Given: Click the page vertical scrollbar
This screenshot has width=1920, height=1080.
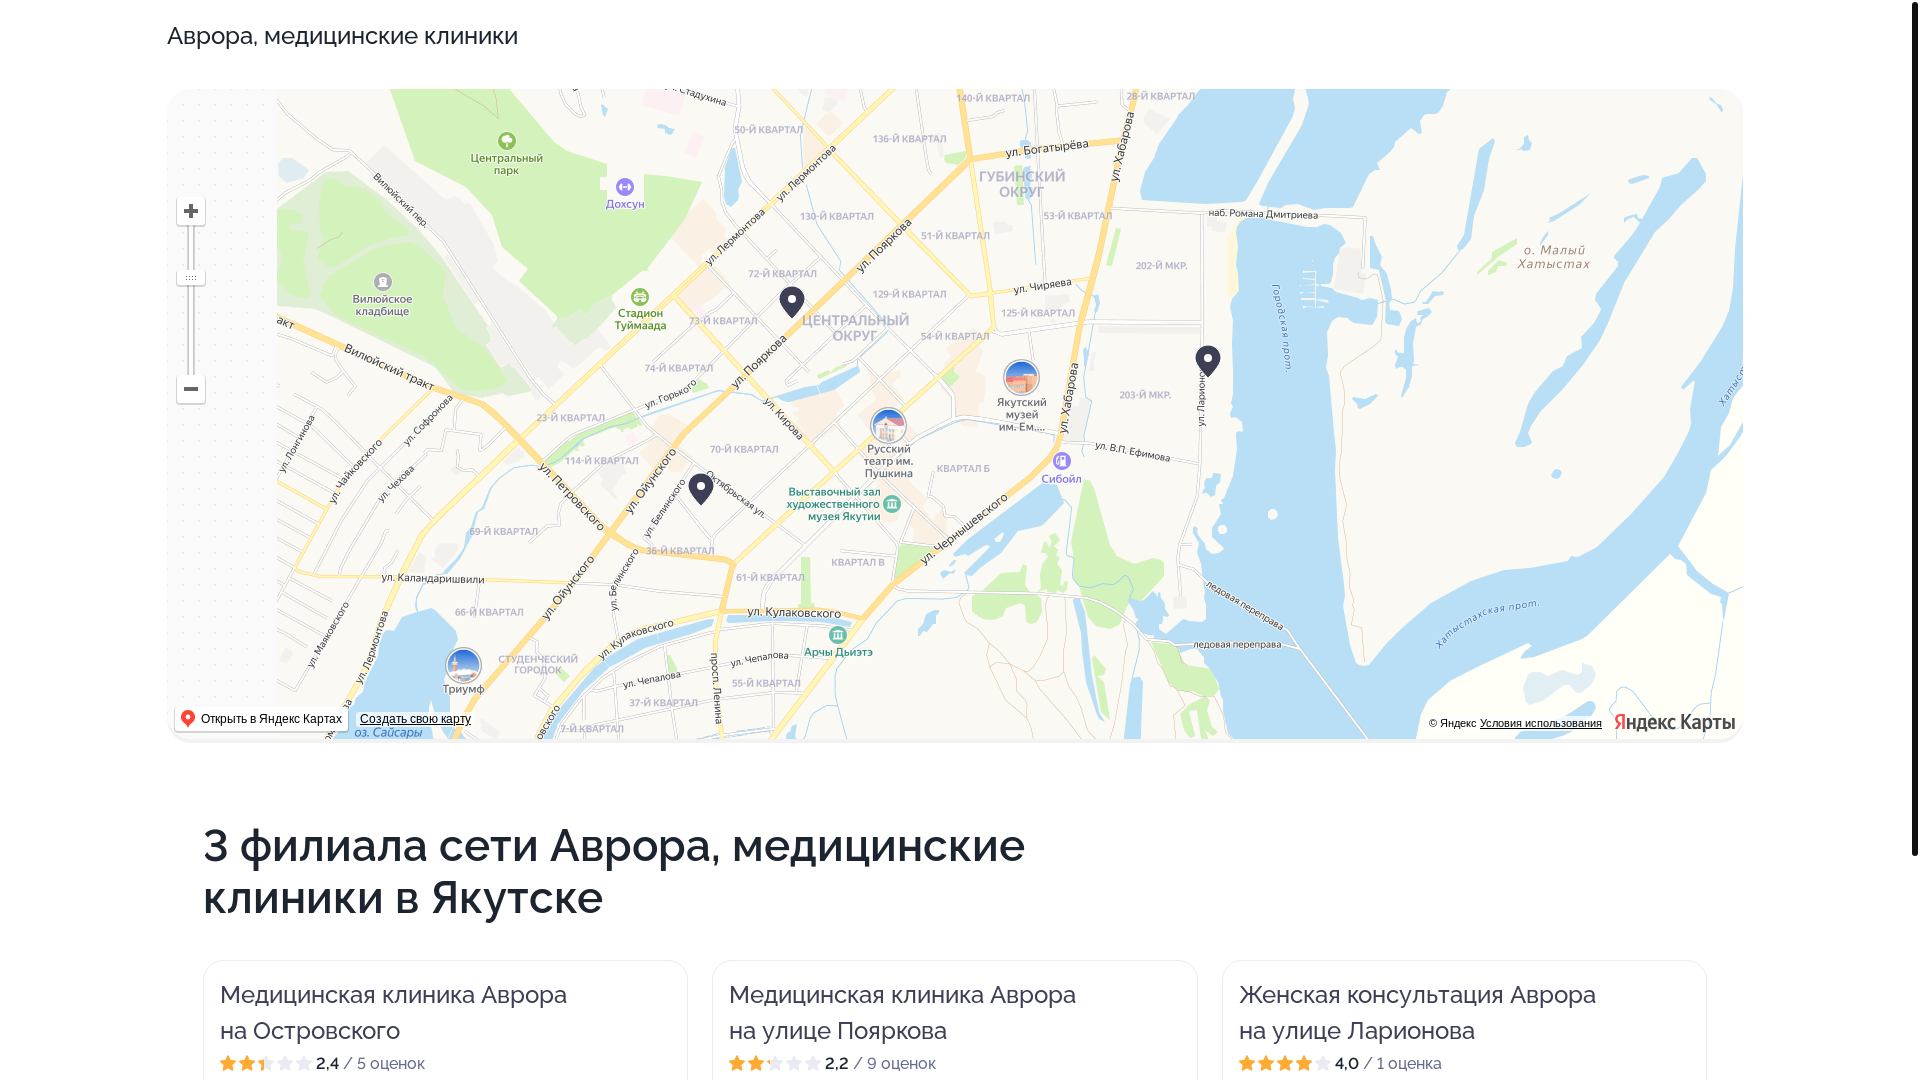Looking at the screenshot, I should (1914, 428).
